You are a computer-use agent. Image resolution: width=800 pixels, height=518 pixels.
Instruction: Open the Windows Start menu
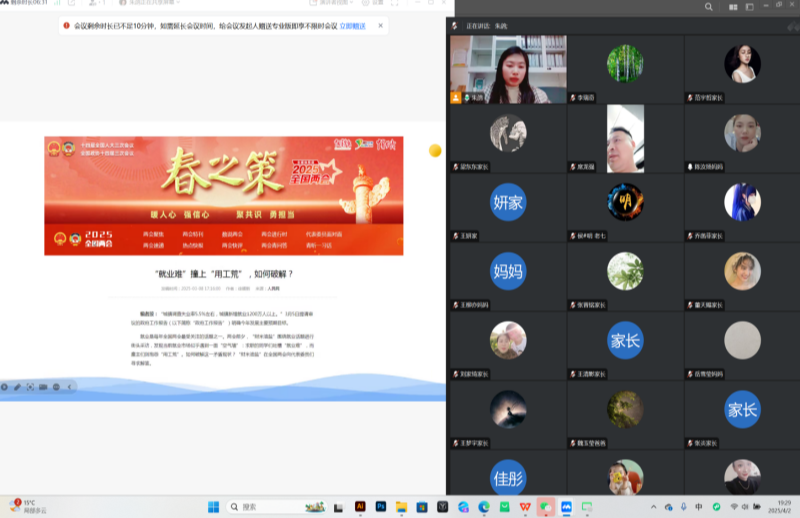[213, 507]
